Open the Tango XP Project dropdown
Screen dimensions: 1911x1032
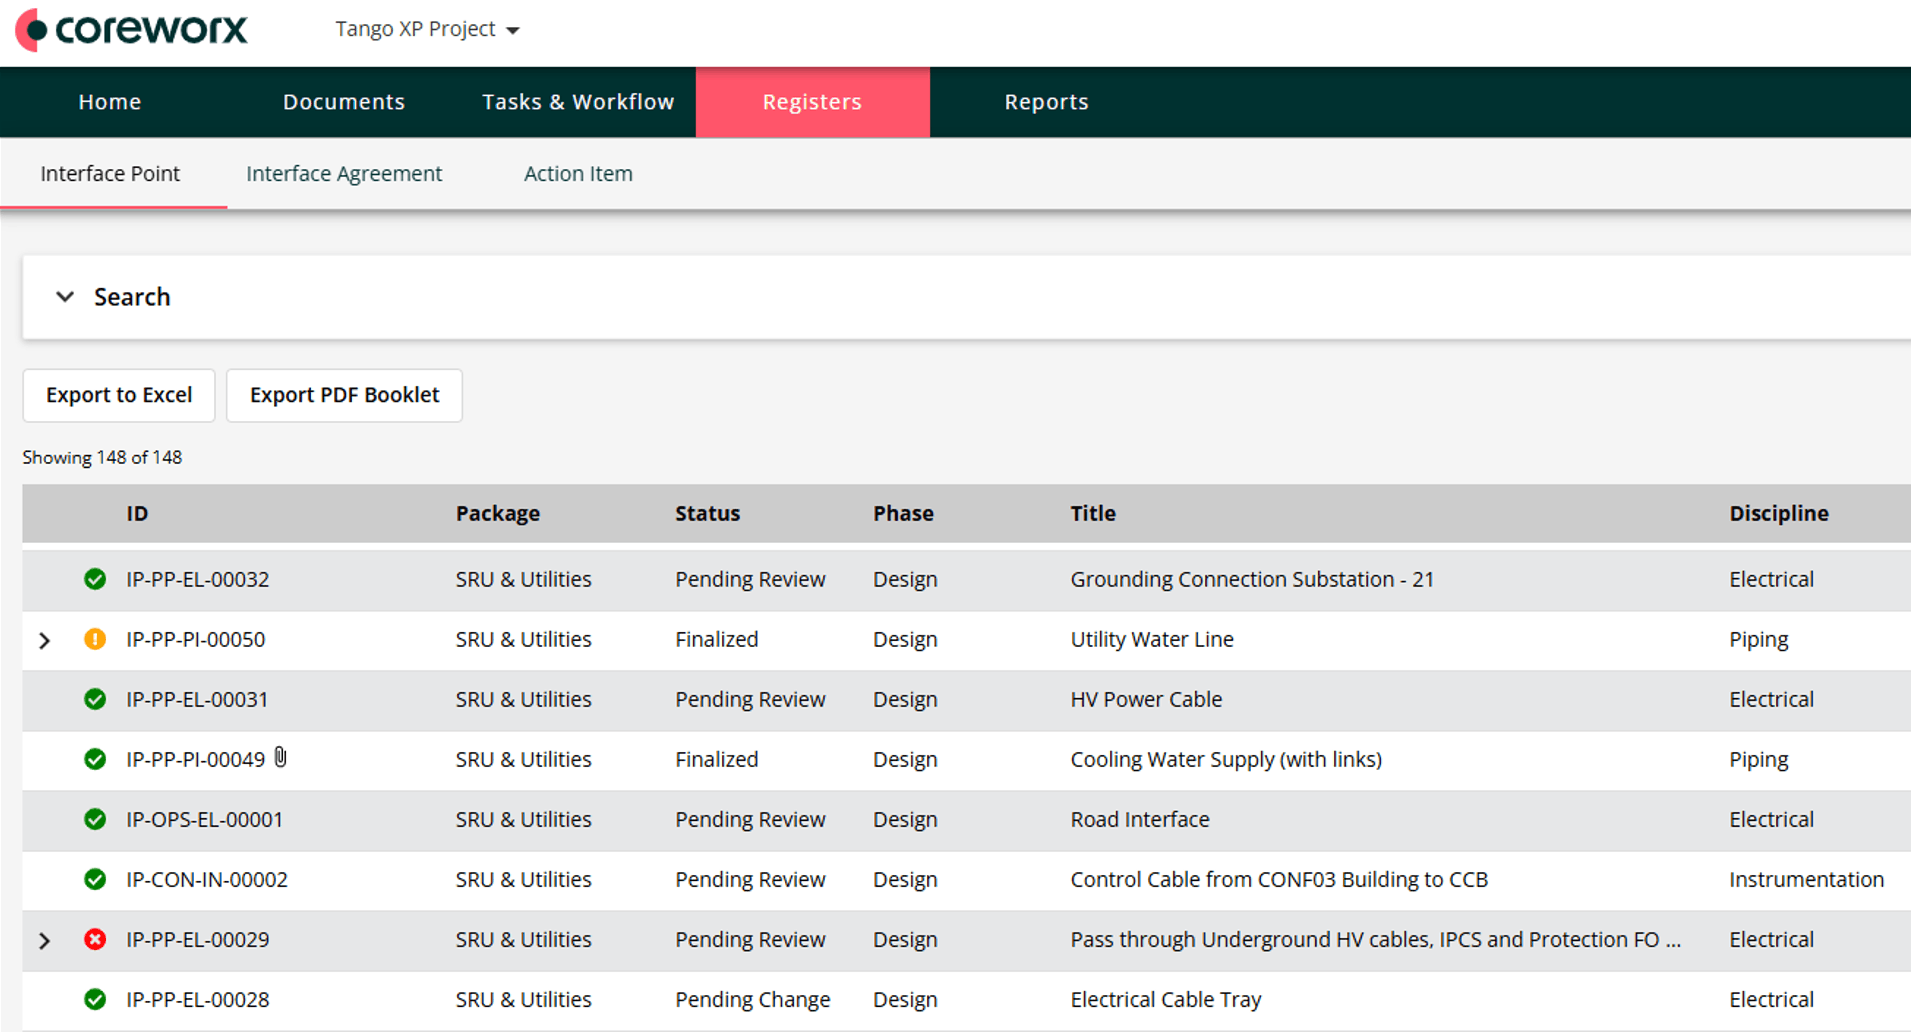427,29
